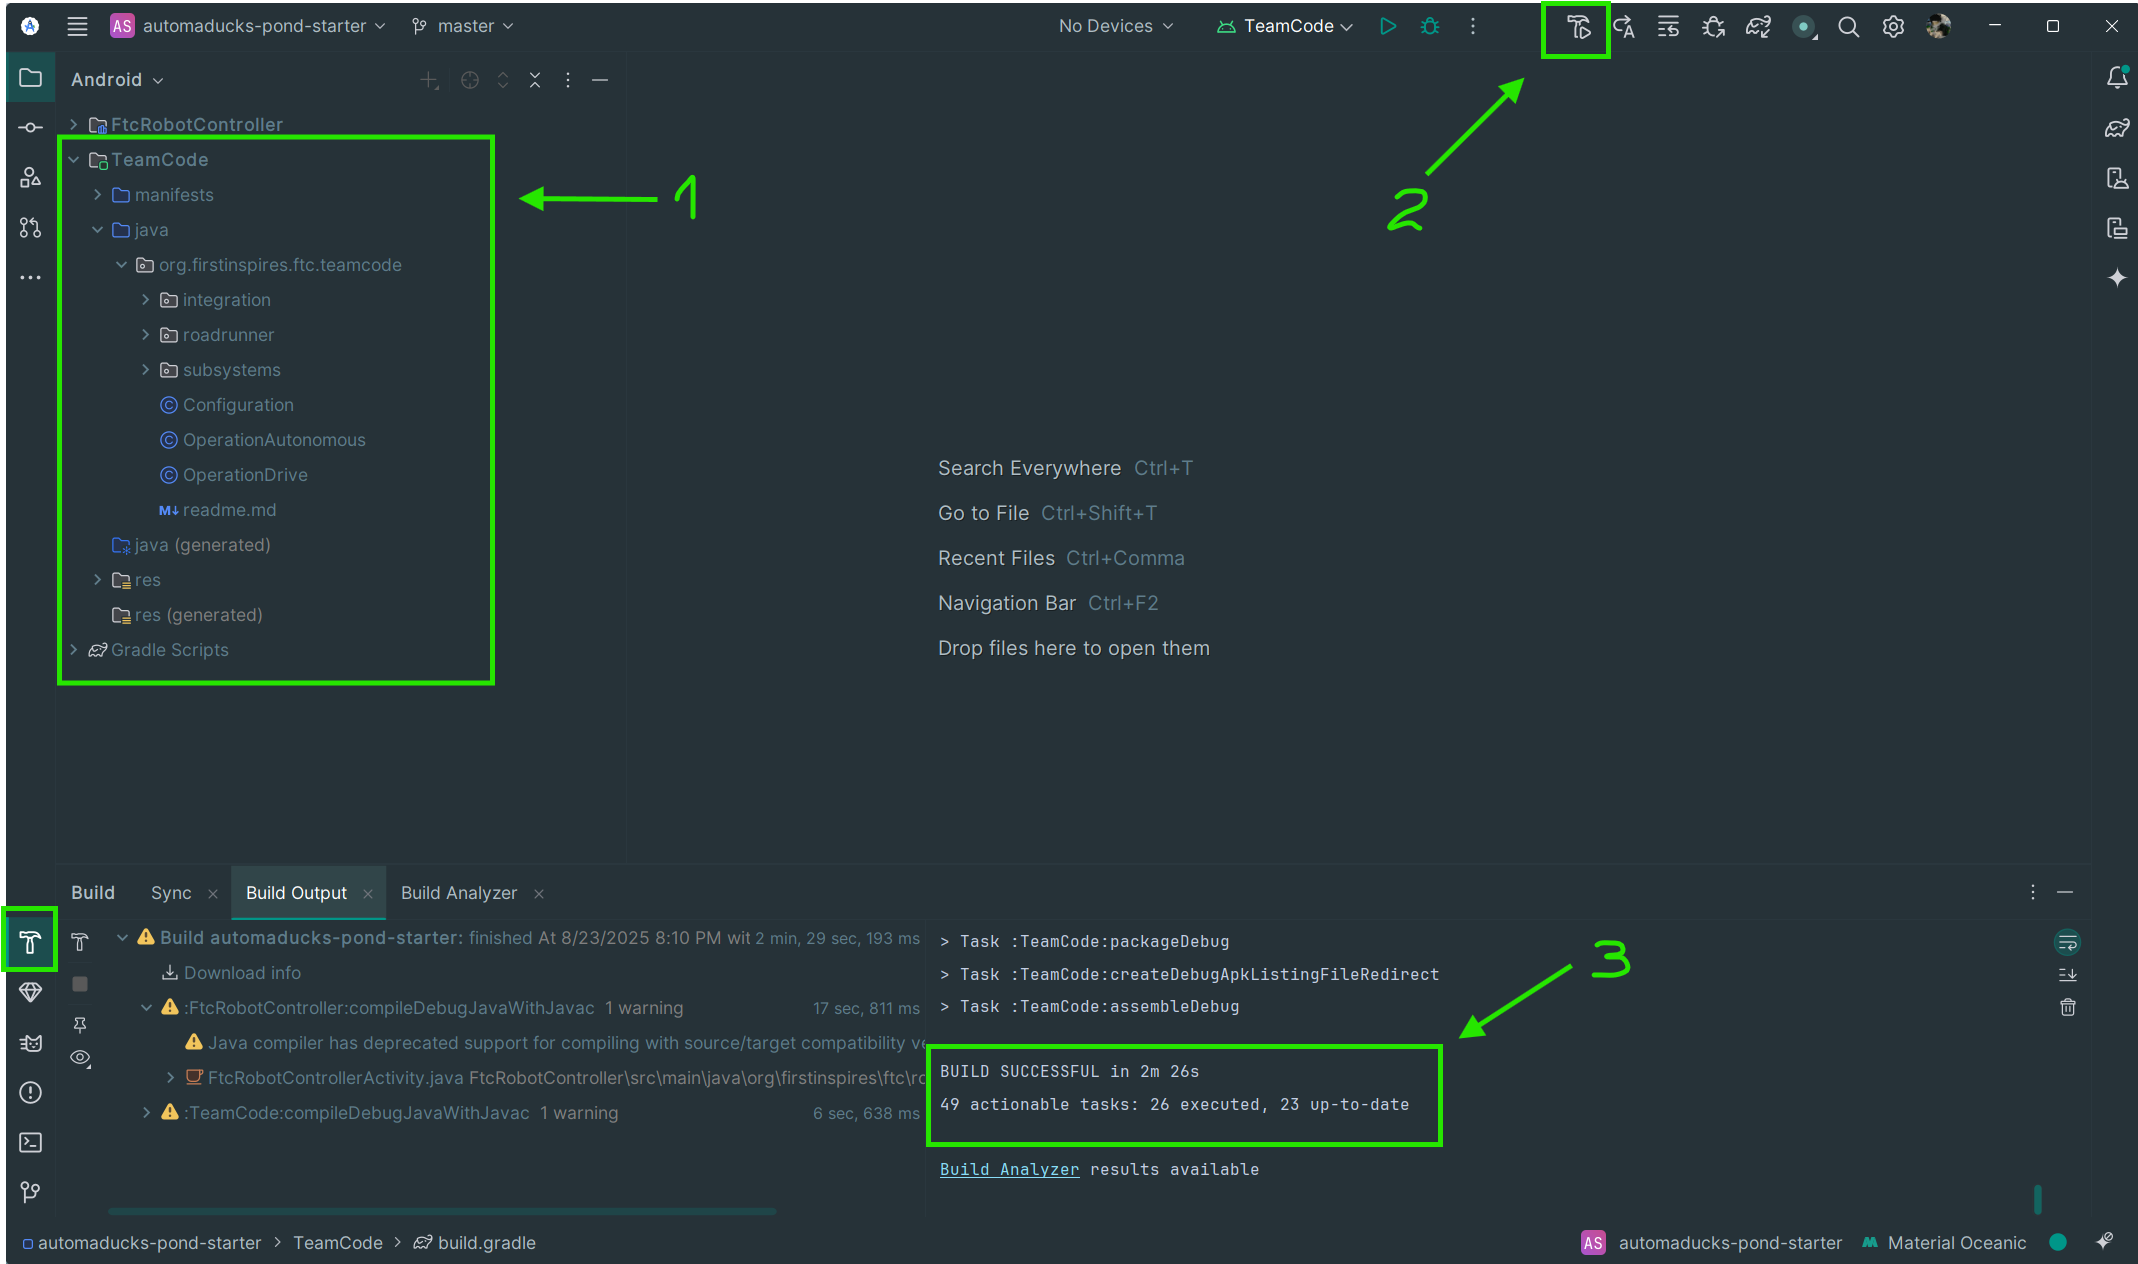This screenshot has width=2138, height=1264.
Task: Click the Run TeamCode play button
Action: coord(1387,26)
